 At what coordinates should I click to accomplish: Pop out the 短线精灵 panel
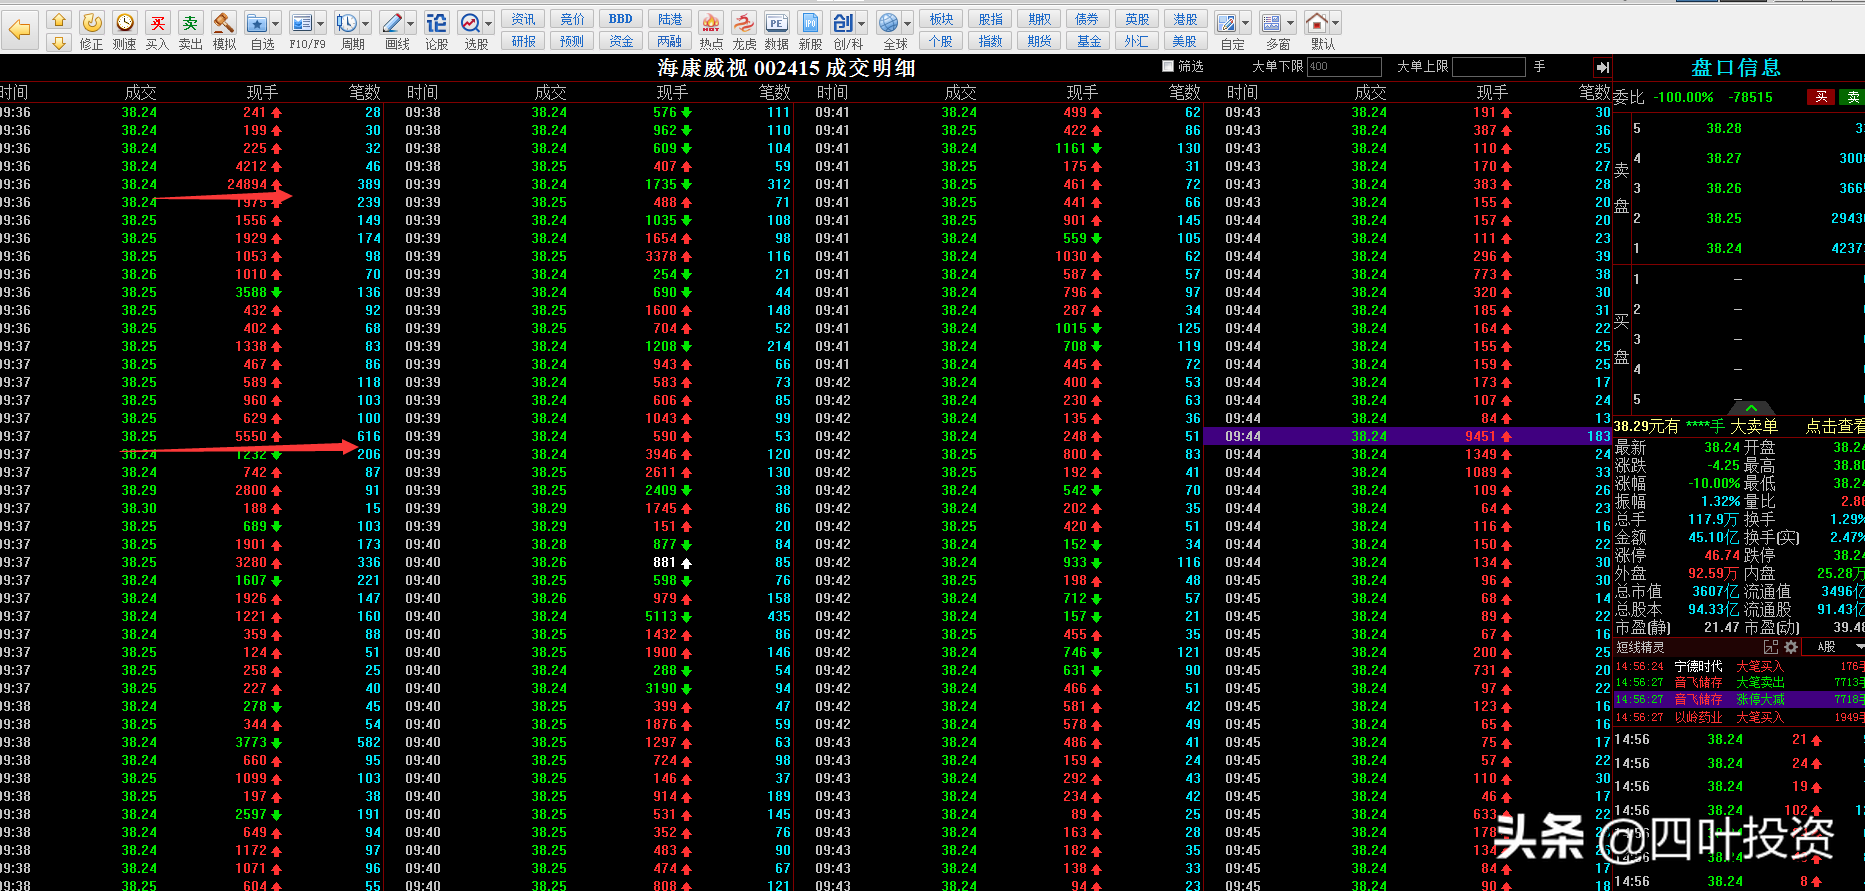1771,647
